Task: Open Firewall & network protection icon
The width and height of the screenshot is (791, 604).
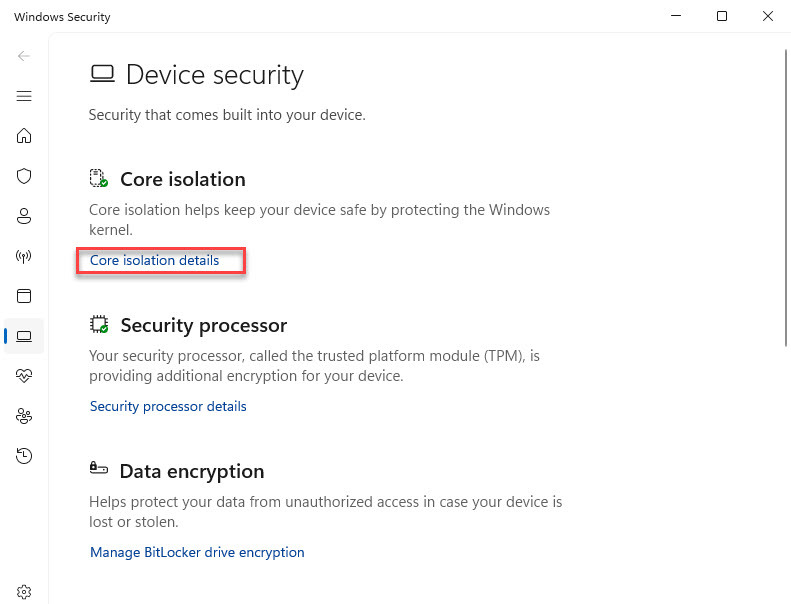Action: [x=24, y=256]
